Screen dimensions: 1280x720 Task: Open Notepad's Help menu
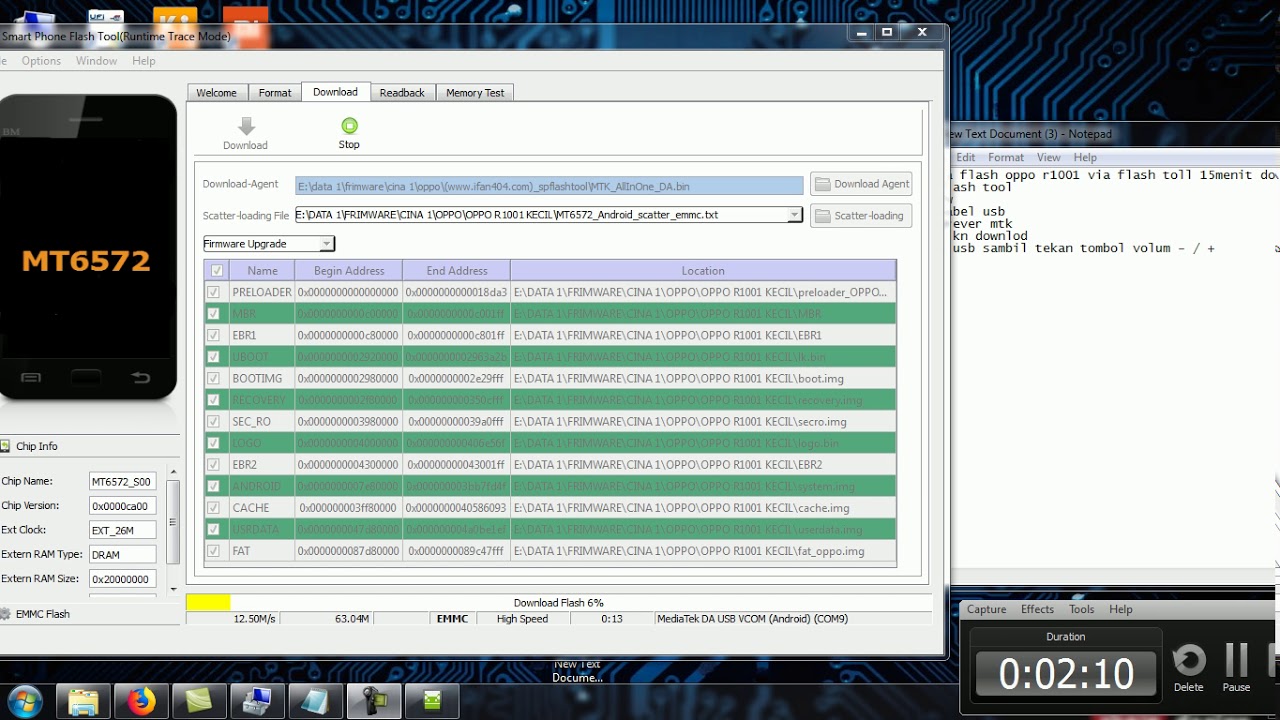(x=1085, y=157)
